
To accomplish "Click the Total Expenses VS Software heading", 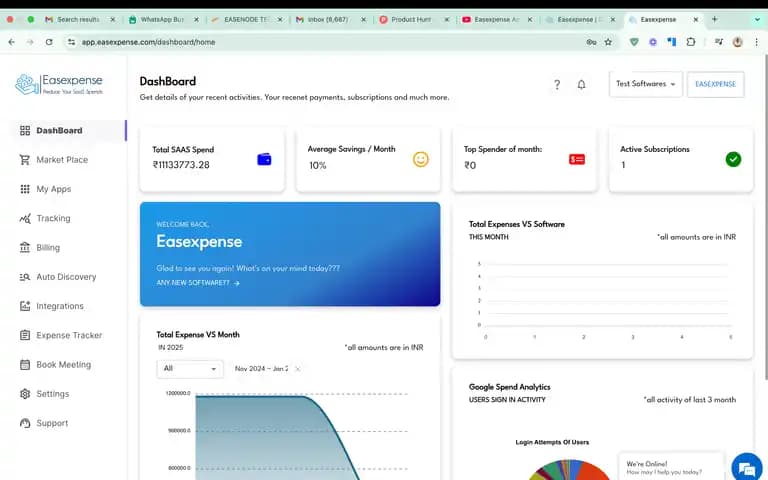I will 517,224.
